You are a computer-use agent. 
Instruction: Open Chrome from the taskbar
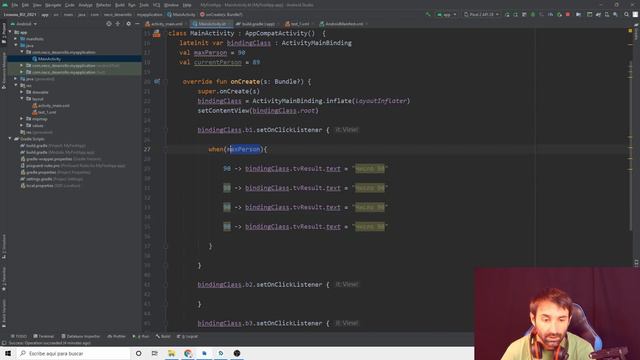pos(188,353)
